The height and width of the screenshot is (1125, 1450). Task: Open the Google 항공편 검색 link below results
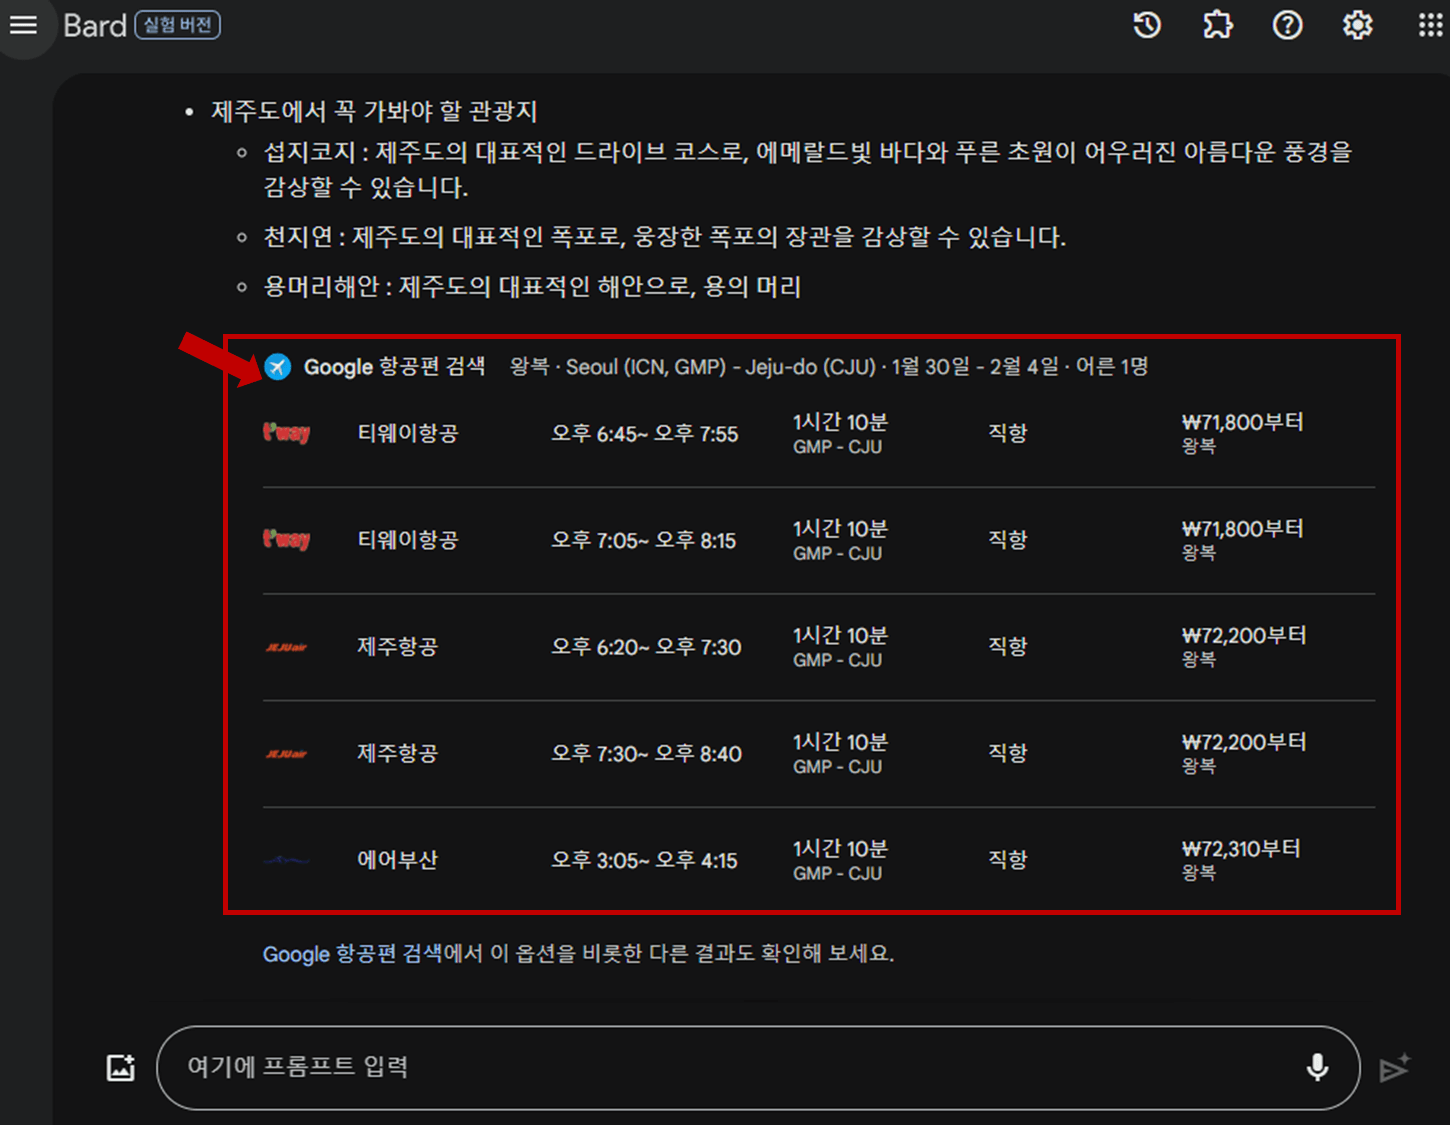tap(352, 954)
